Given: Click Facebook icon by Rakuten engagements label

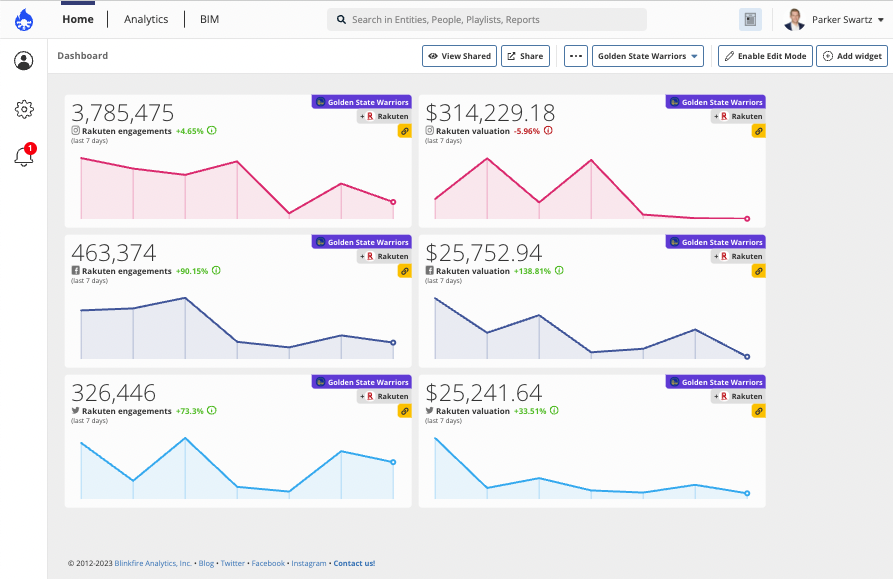Looking at the screenshot, I should 75,270.
